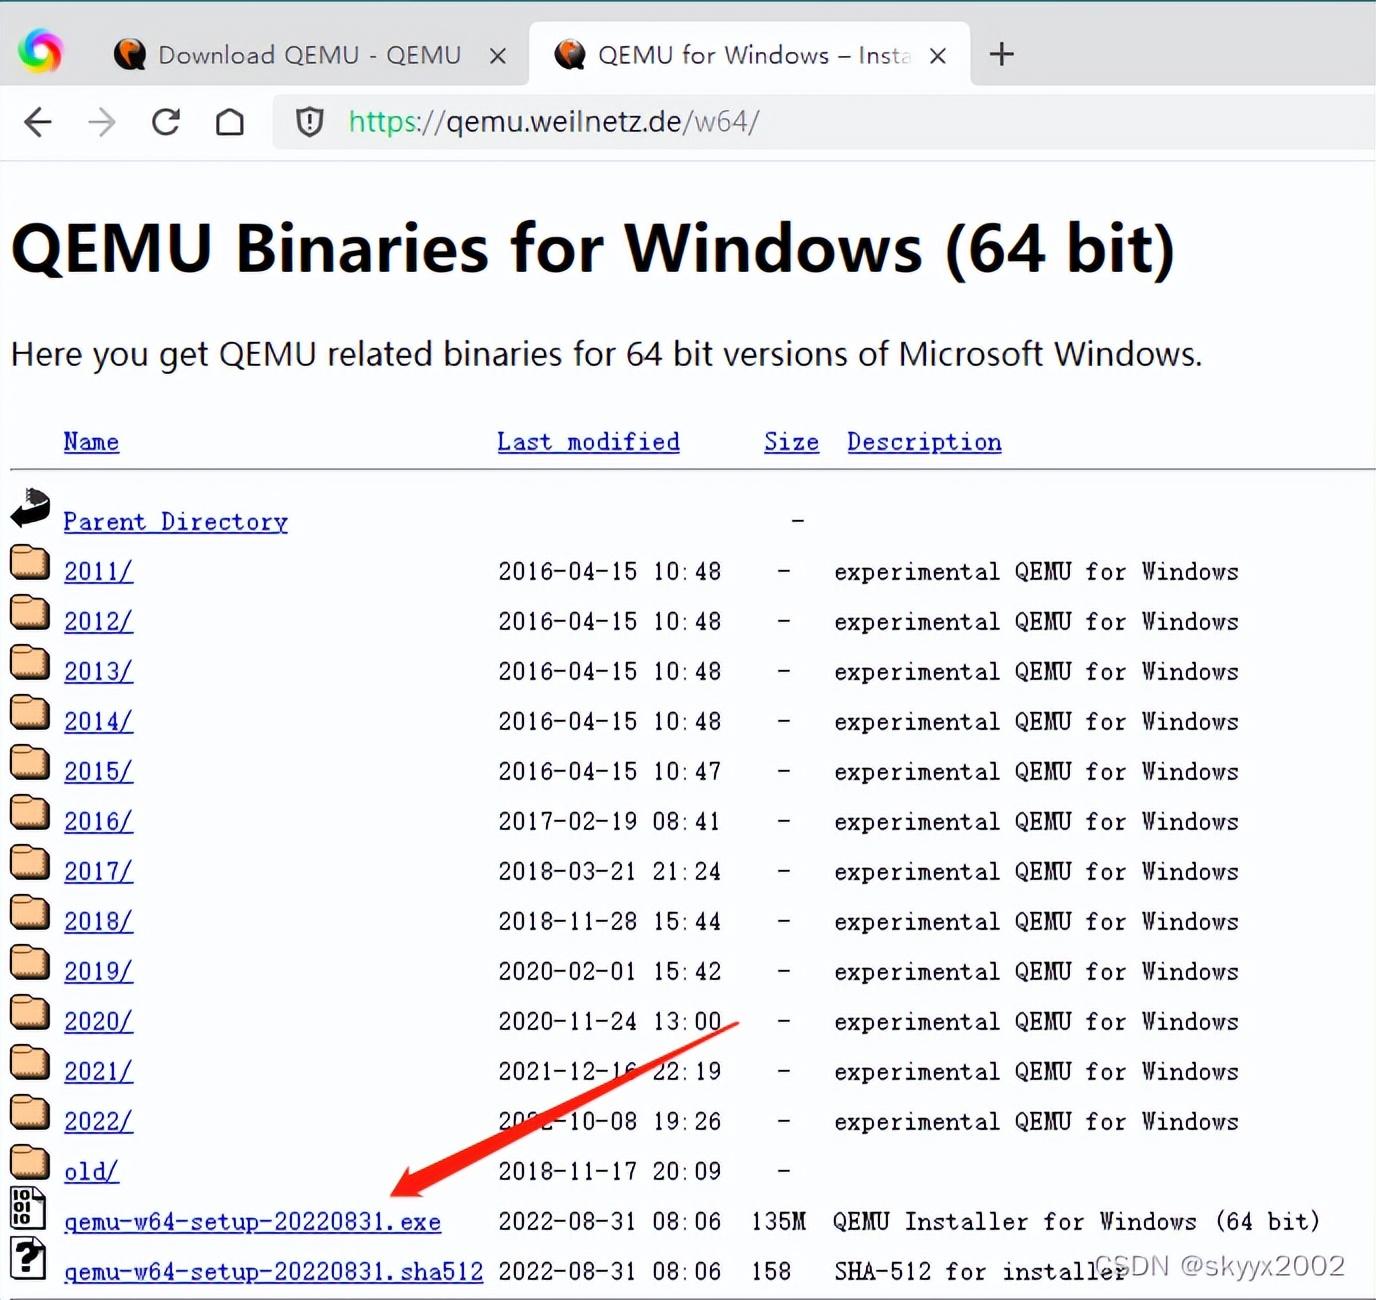Click the 135M size value

pos(778,1222)
